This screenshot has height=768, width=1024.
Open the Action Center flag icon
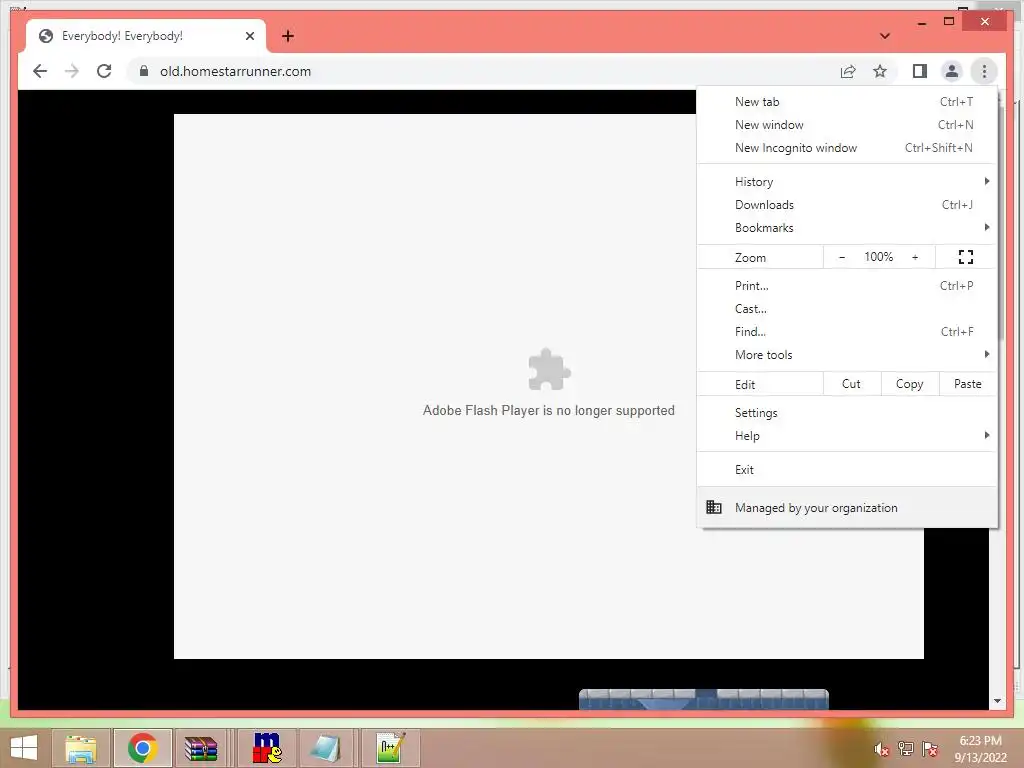930,749
